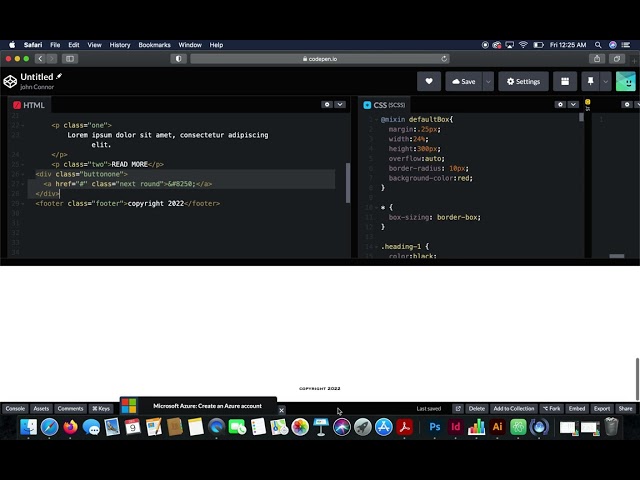
Task: Click the Export button
Action: point(602,408)
